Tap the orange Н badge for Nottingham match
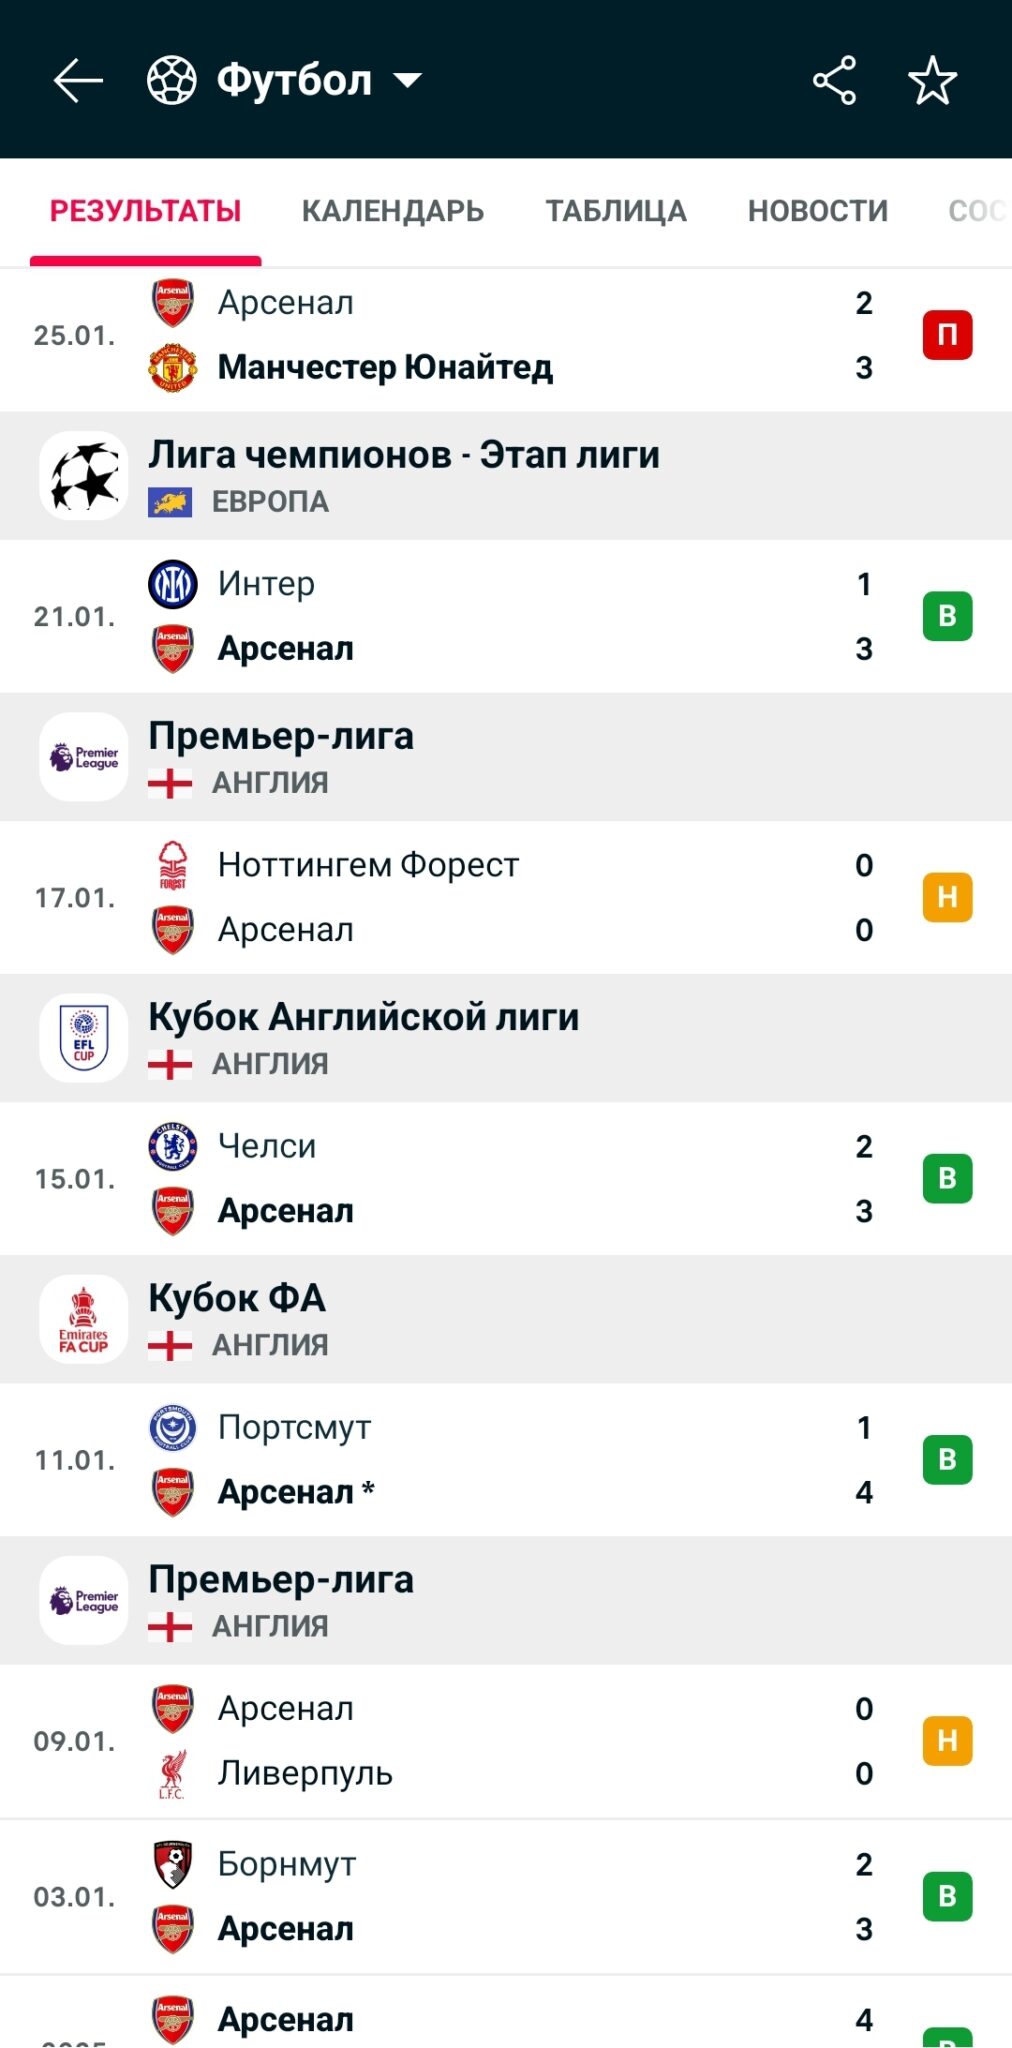1012x2048 pixels. [x=947, y=897]
